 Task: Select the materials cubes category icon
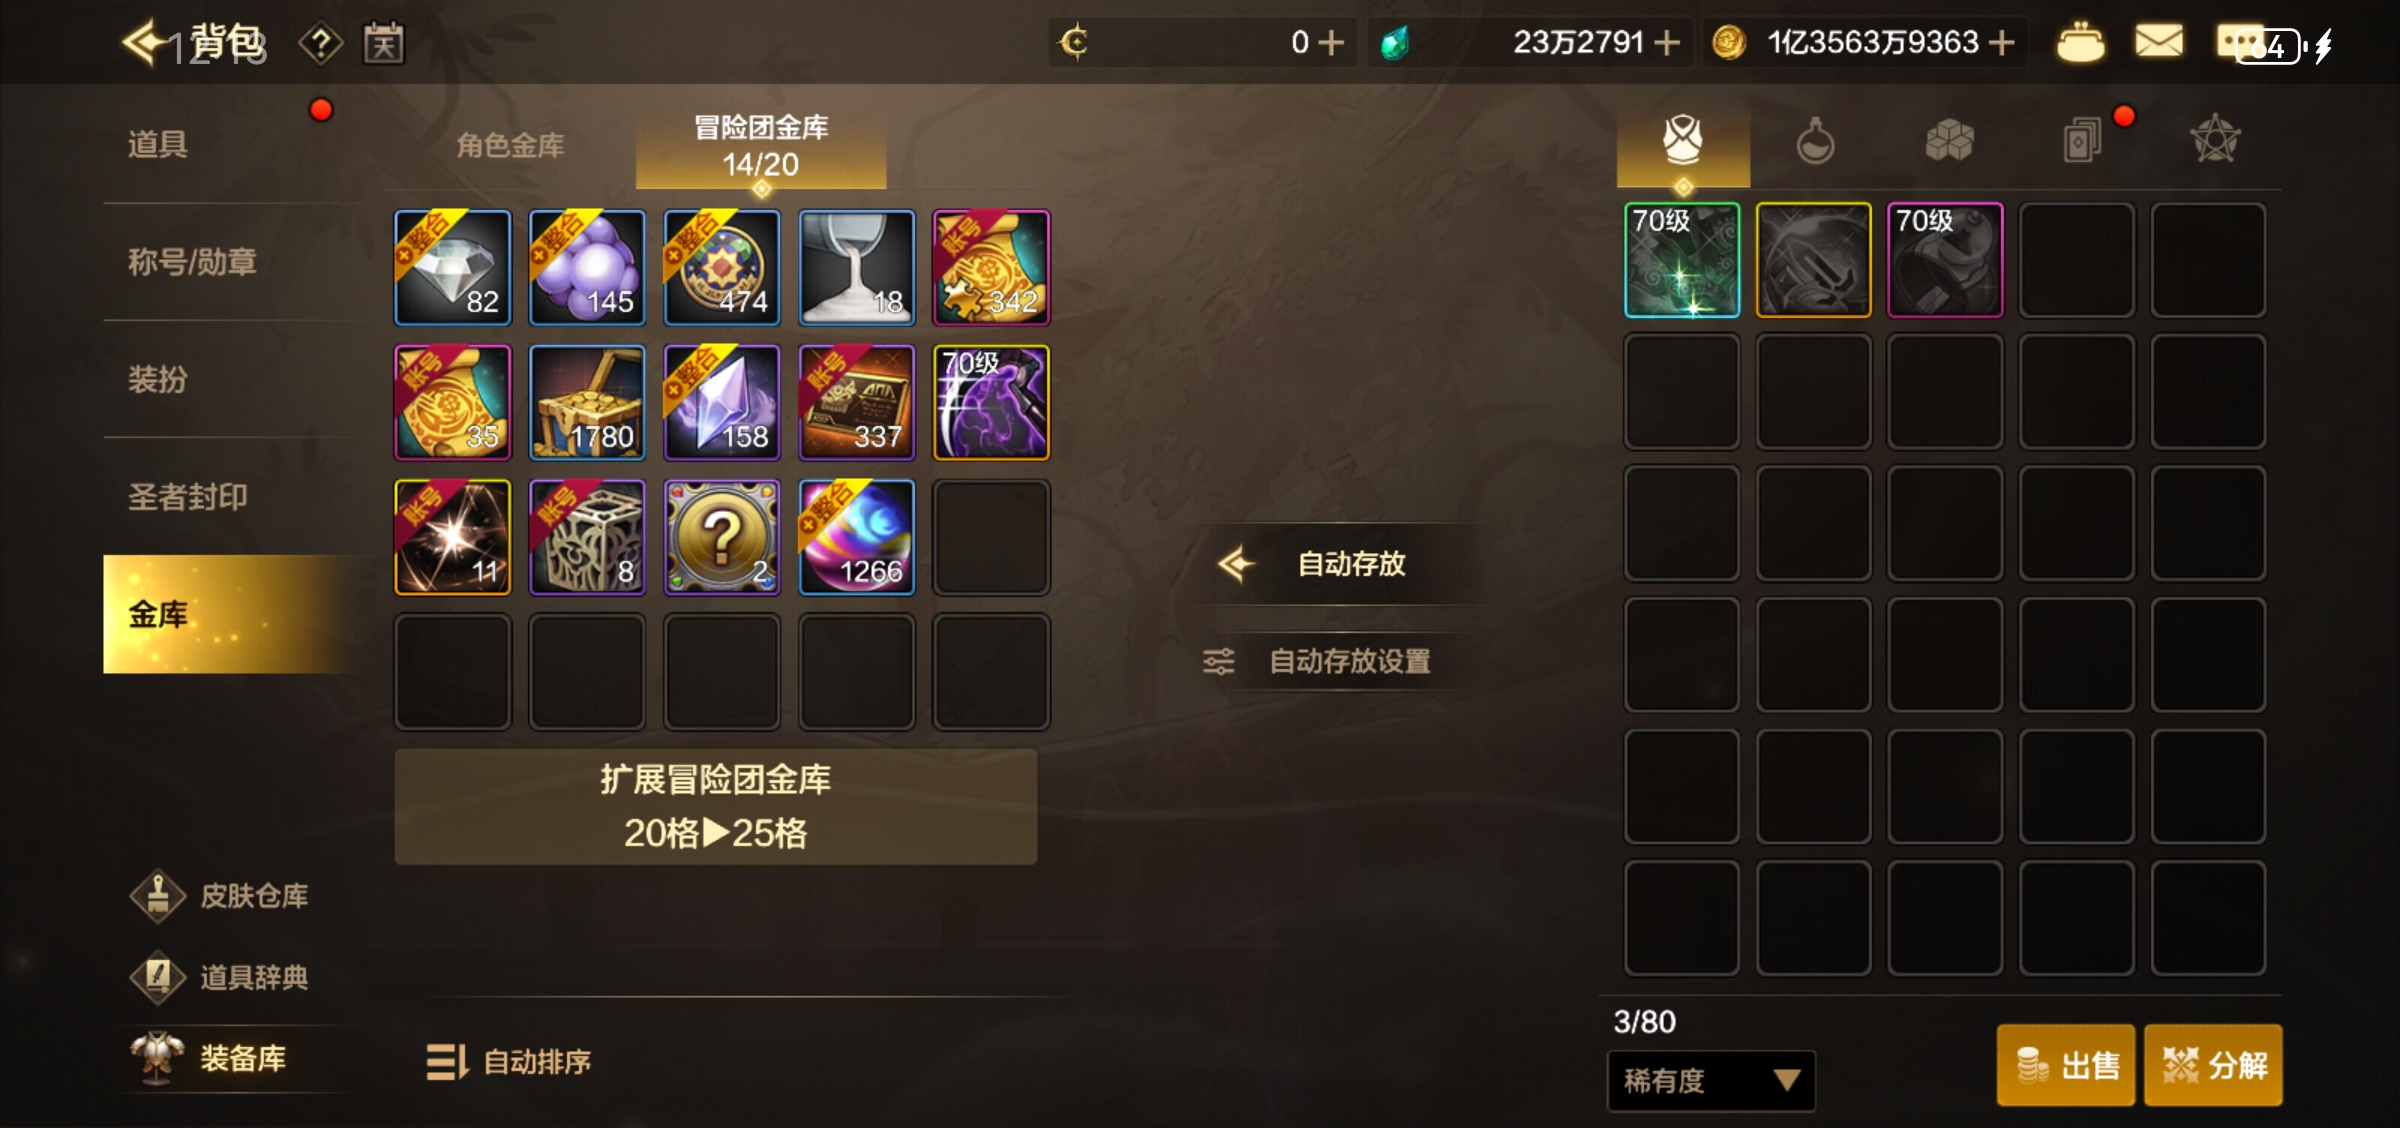(1949, 140)
